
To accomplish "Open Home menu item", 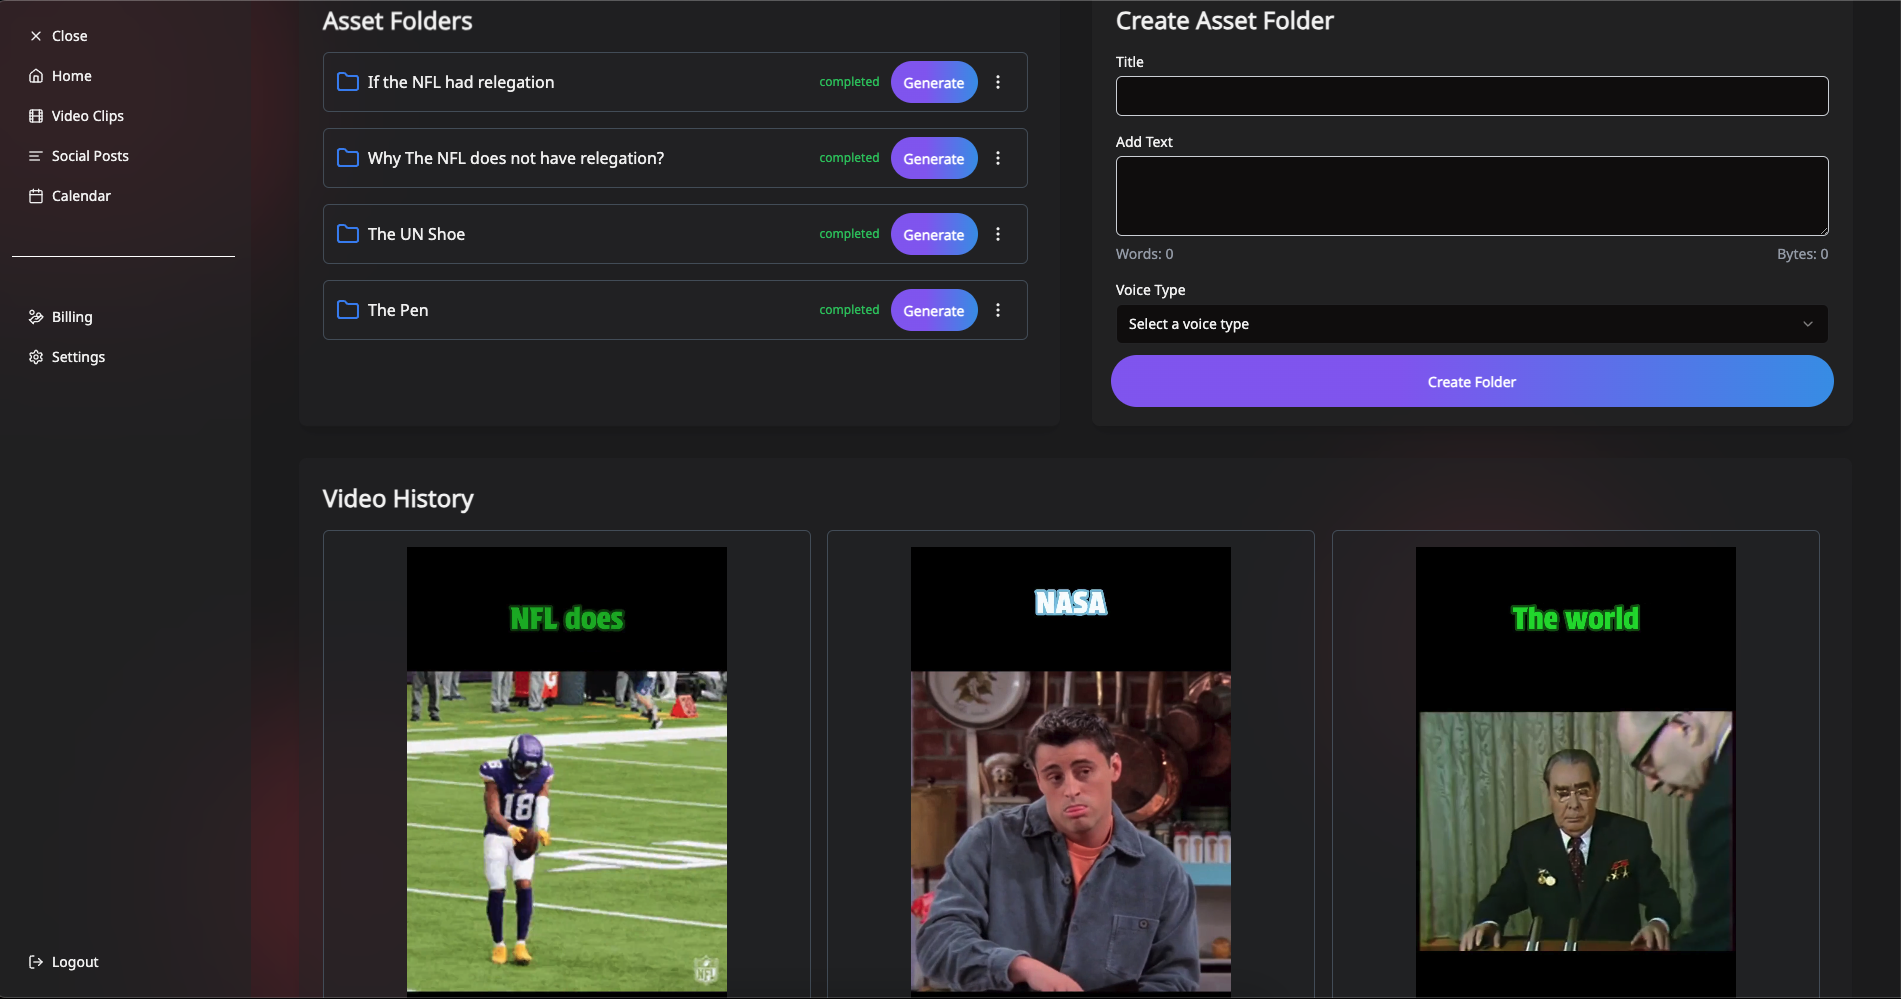I will (x=72, y=76).
